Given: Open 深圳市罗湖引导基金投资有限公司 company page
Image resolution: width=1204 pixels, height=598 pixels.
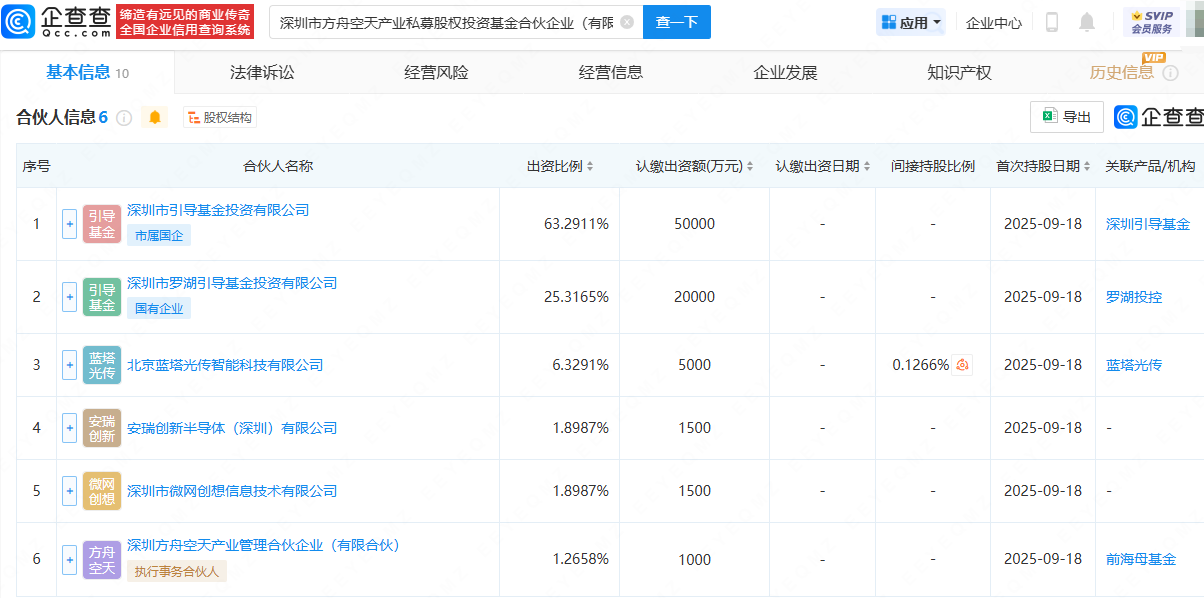Looking at the screenshot, I should (x=232, y=283).
